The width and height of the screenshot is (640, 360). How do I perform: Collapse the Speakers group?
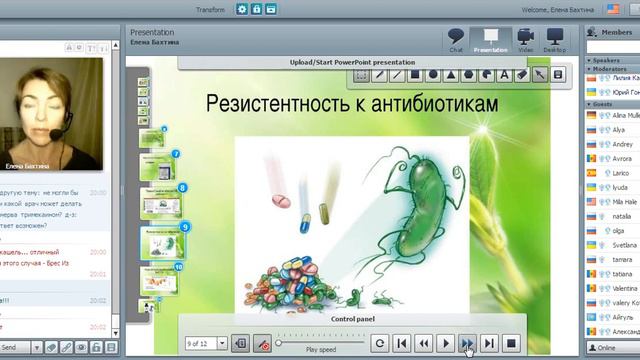[x=589, y=60]
